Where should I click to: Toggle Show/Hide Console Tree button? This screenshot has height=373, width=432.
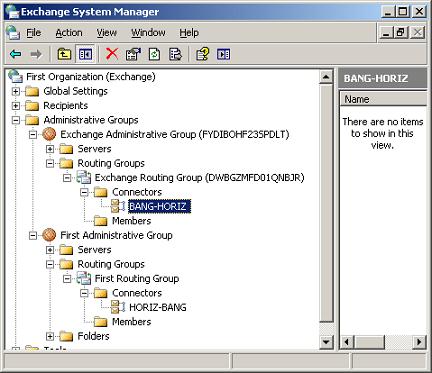pyautogui.click(x=85, y=54)
